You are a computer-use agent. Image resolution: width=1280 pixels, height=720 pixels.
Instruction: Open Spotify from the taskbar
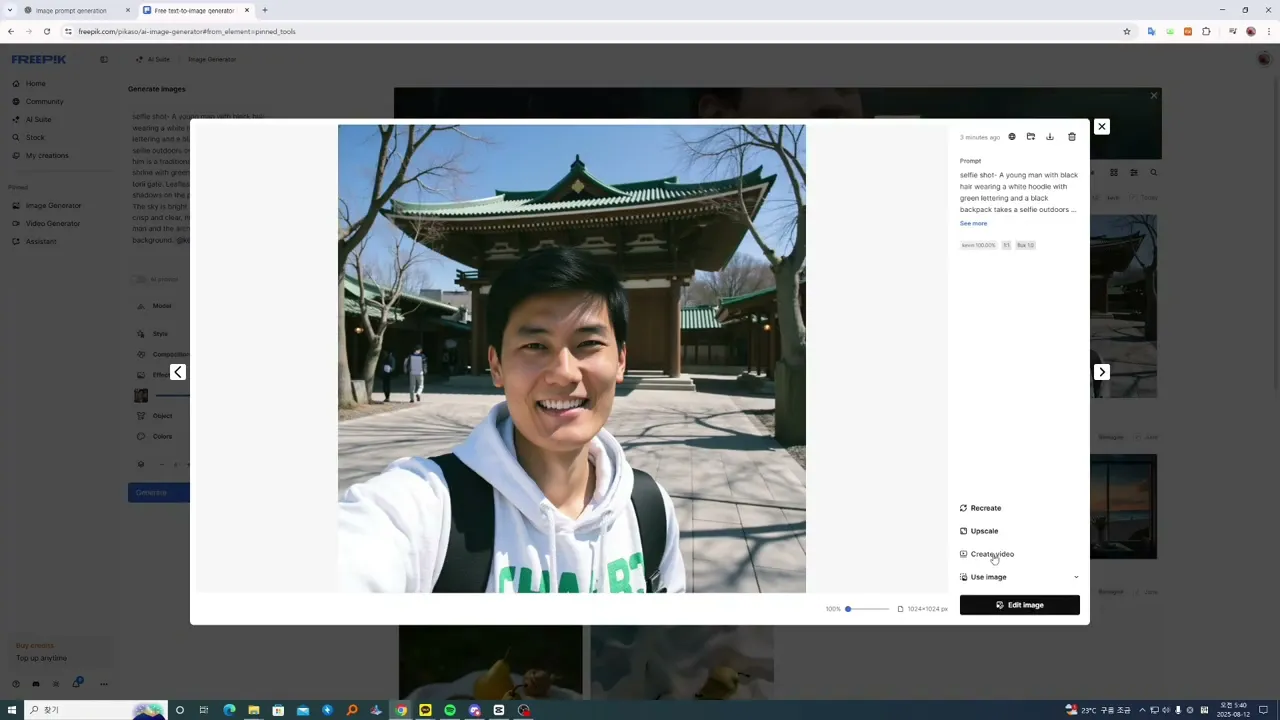[x=450, y=710]
